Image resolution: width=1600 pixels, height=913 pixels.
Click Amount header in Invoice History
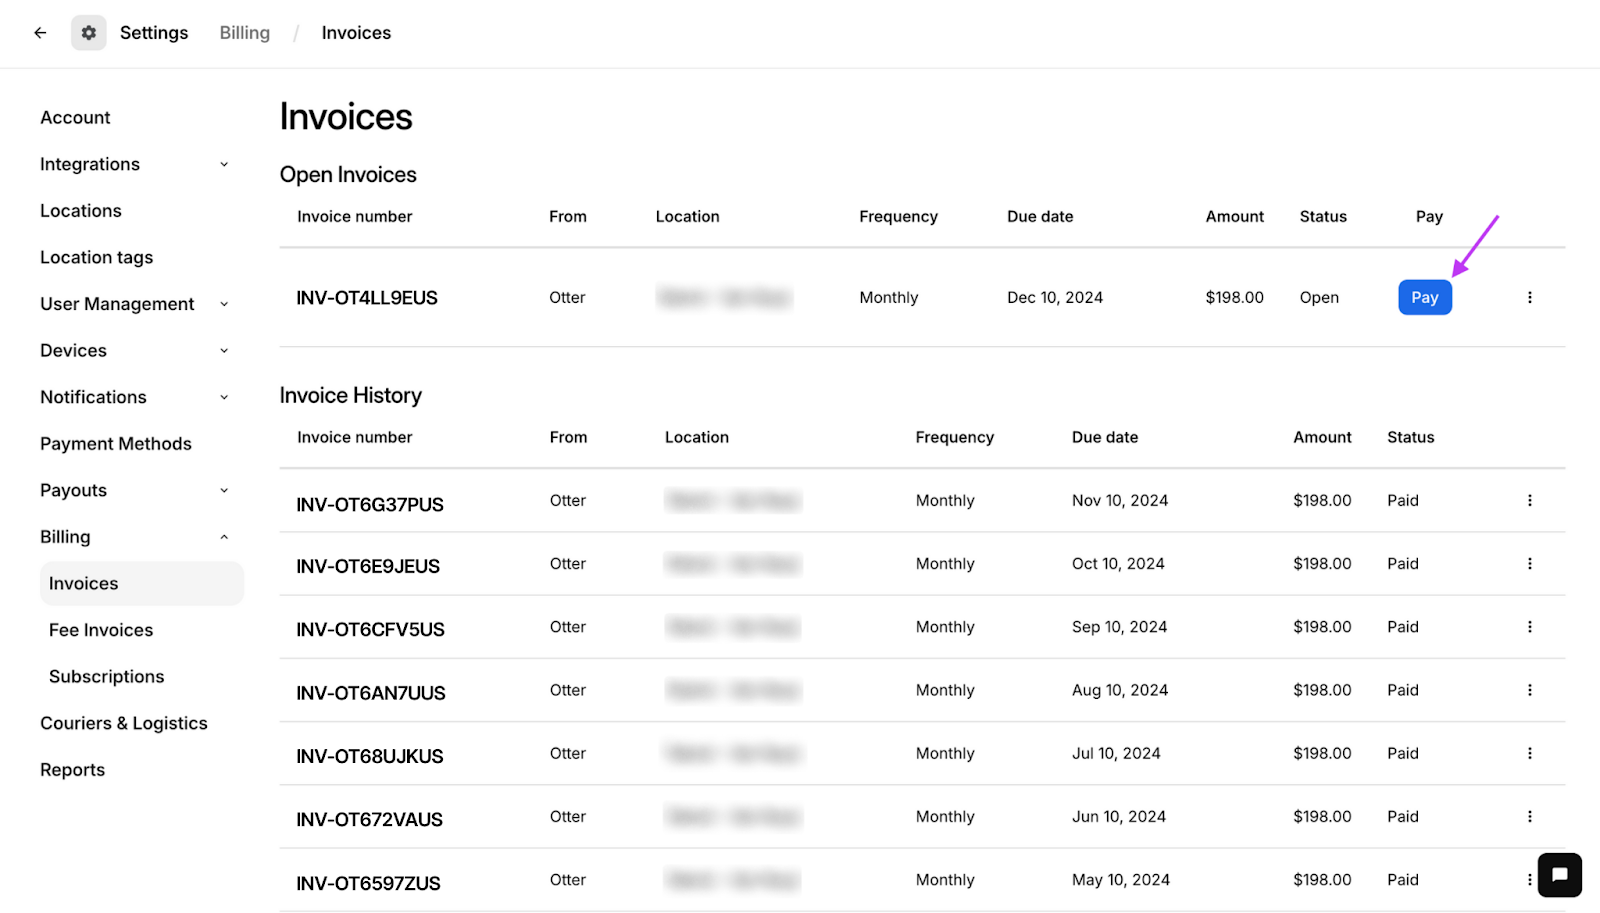[1322, 438]
